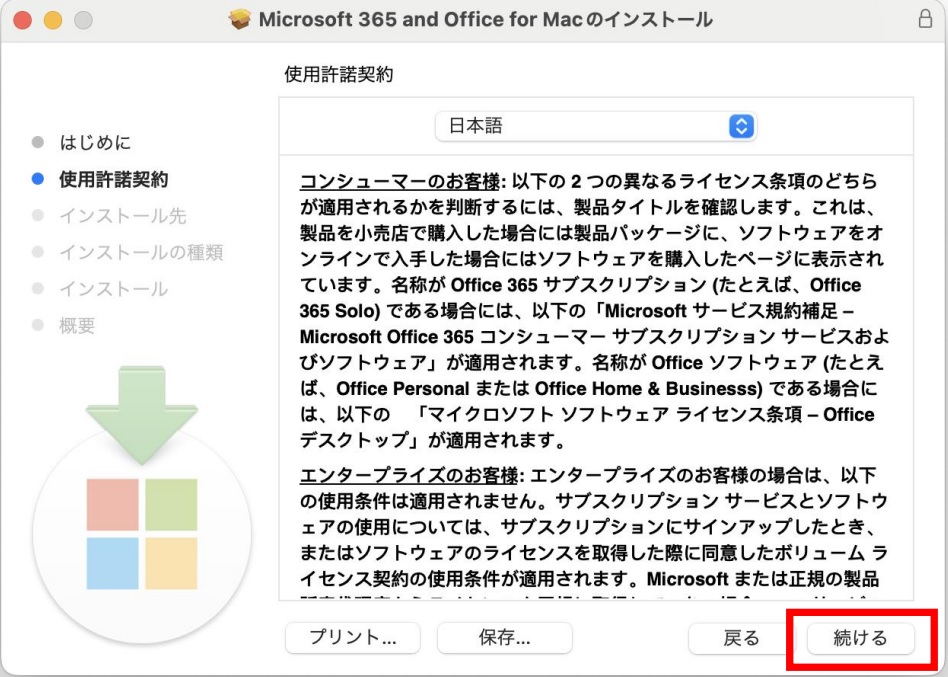Minimize the installer with the yellow button
The image size is (948, 677).
point(53,20)
